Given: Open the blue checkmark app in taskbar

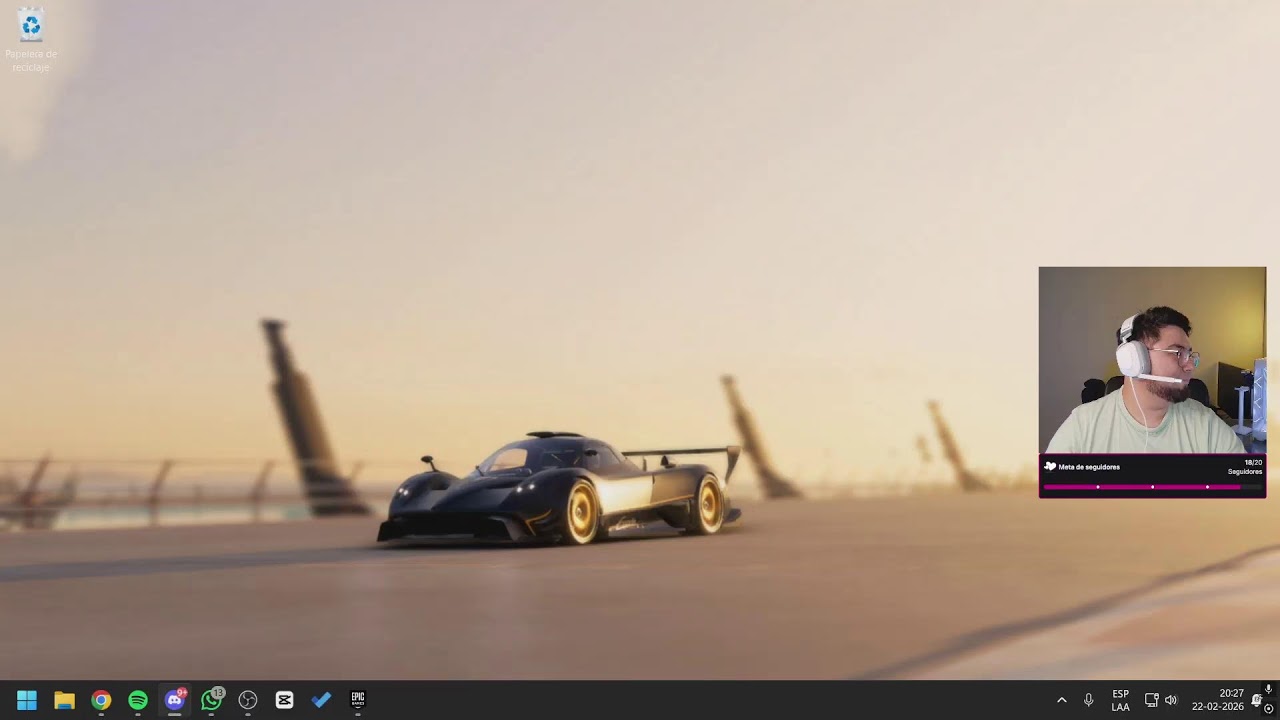Looking at the screenshot, I should pyautogui.click(x=321, y=700).
